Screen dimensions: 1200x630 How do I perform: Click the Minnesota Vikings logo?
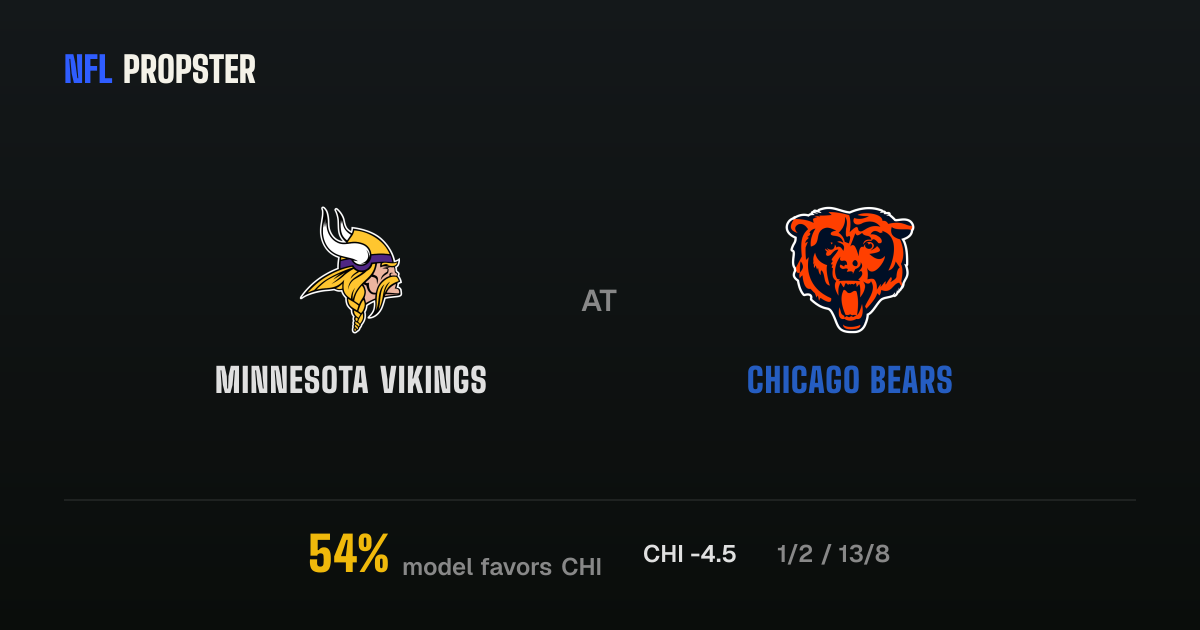[351, 270]
